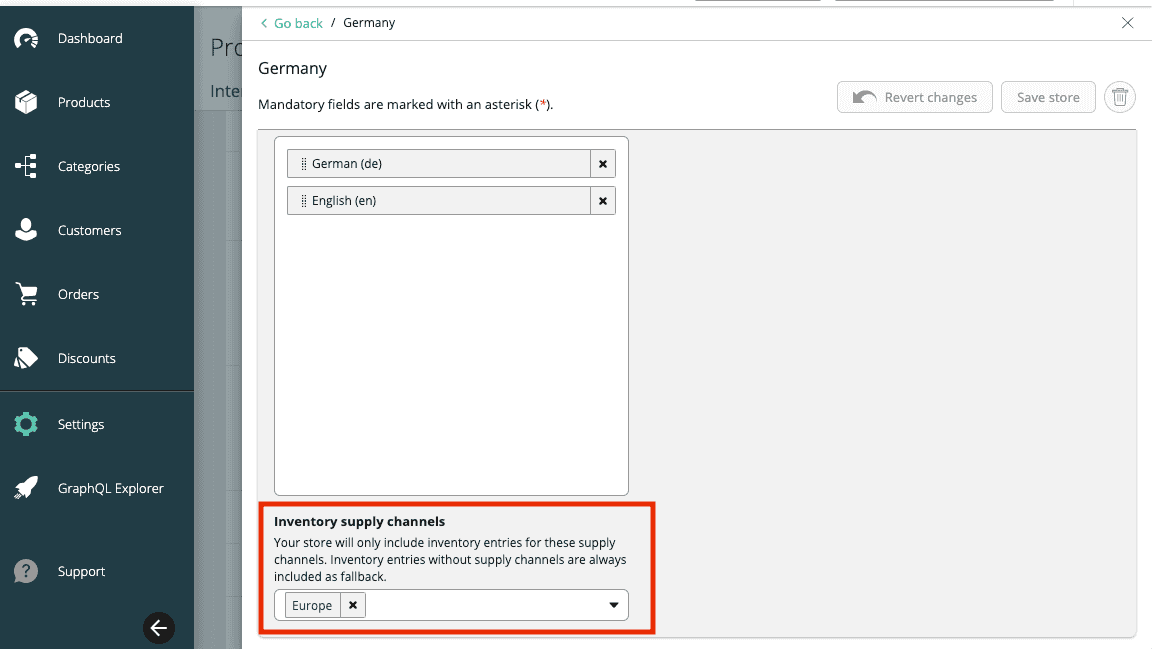Click the Support question mark icon
Viewport: 1152px width, 649px height.
pyautogui.click(x=26, y=571)
